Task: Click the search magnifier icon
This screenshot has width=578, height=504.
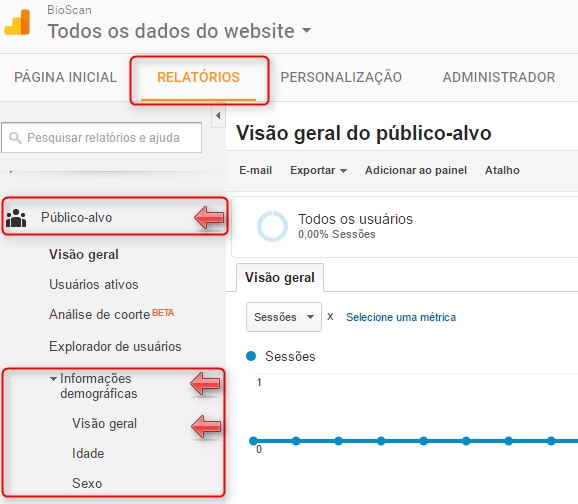Action: point(15,138)
